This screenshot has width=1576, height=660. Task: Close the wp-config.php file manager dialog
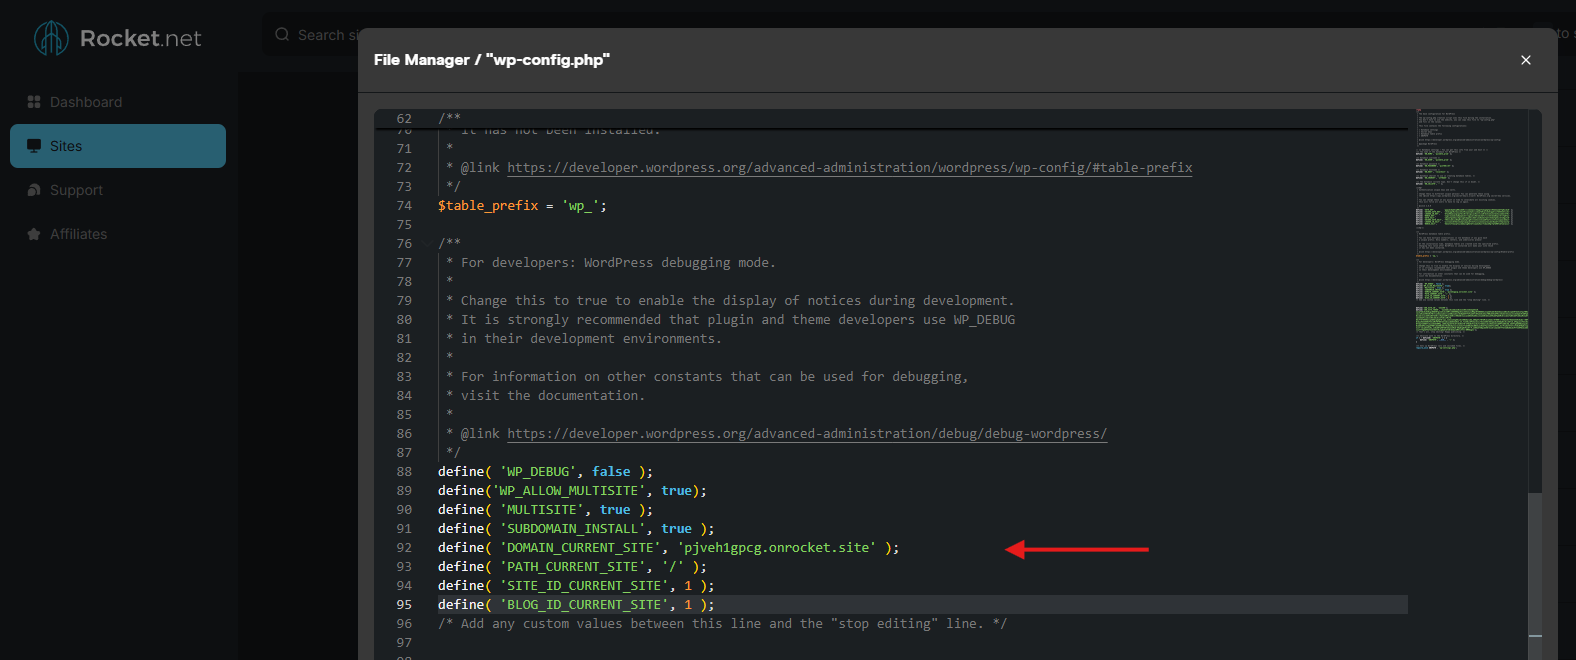point(1526,60)
